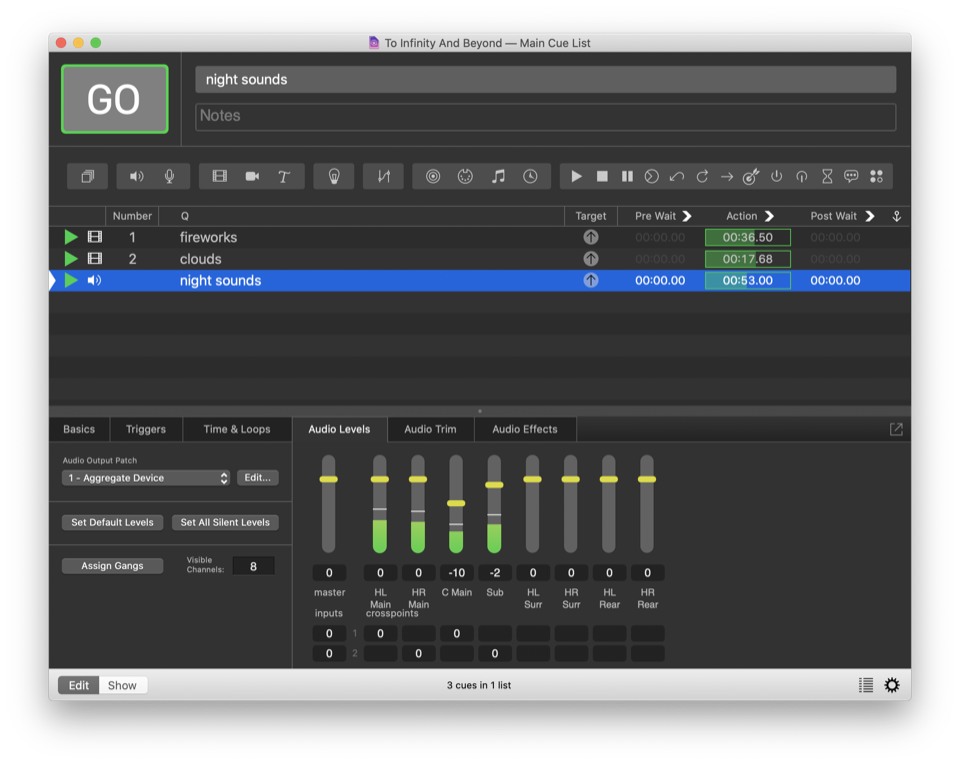Expand the Pre Wait column chevron
This screenshot has width=960, height=765.
[687, 216]
